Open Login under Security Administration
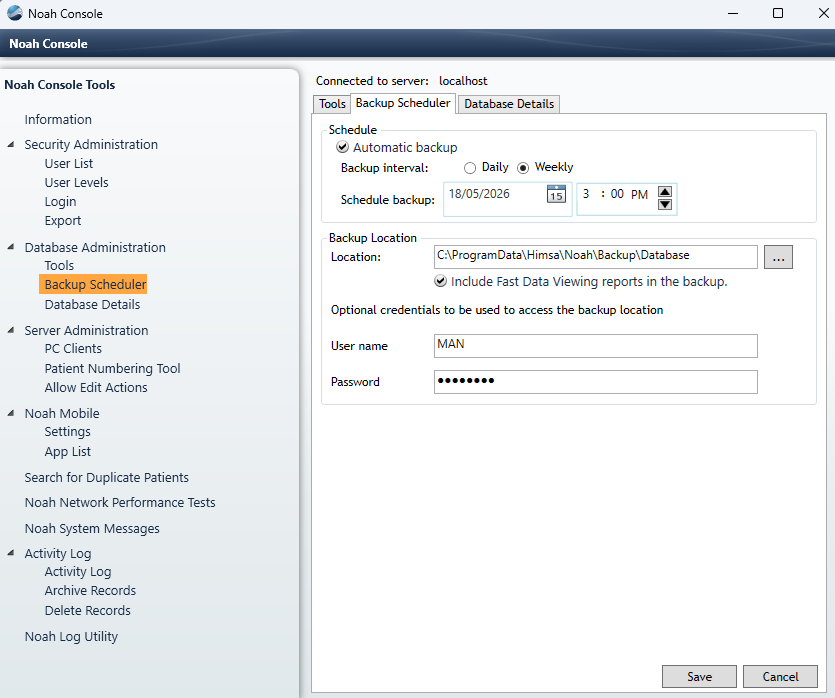This screenshot has height=698, width=835. (60, 202)
